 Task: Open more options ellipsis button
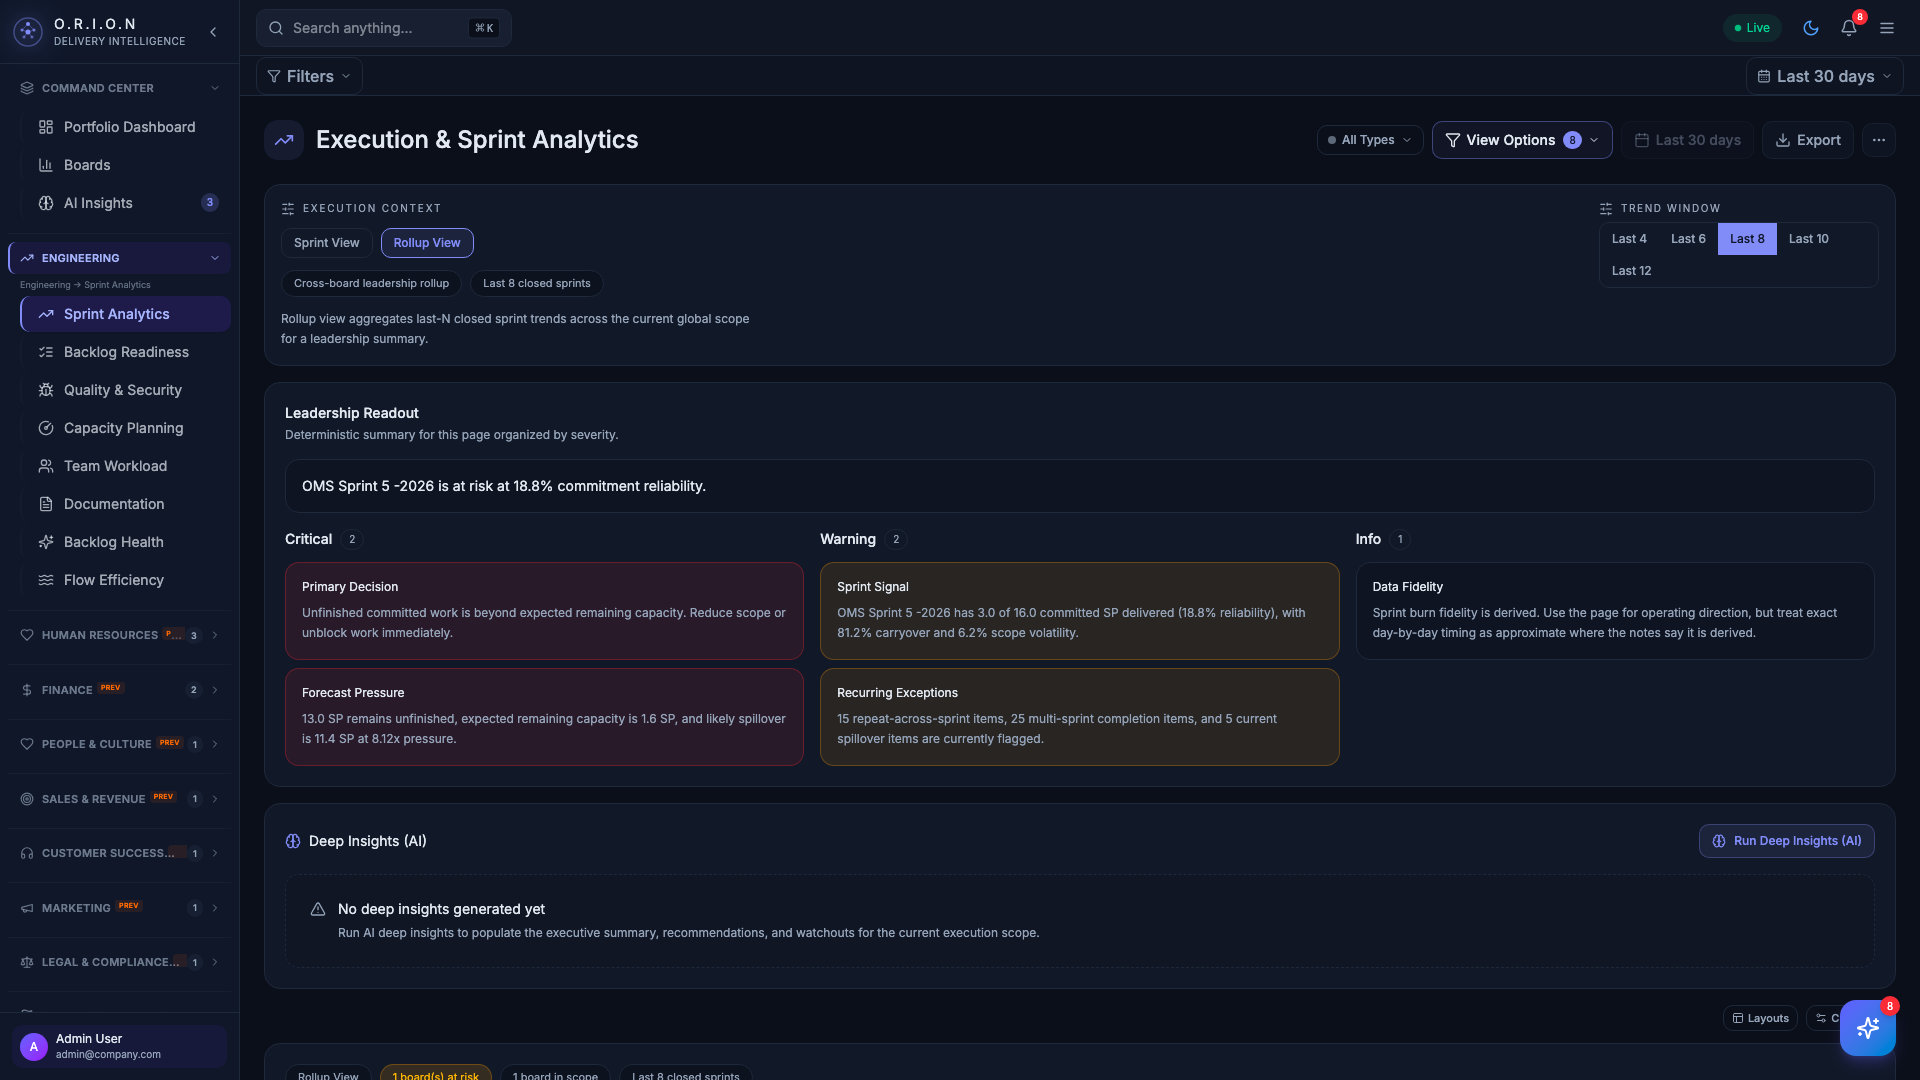1879,140
